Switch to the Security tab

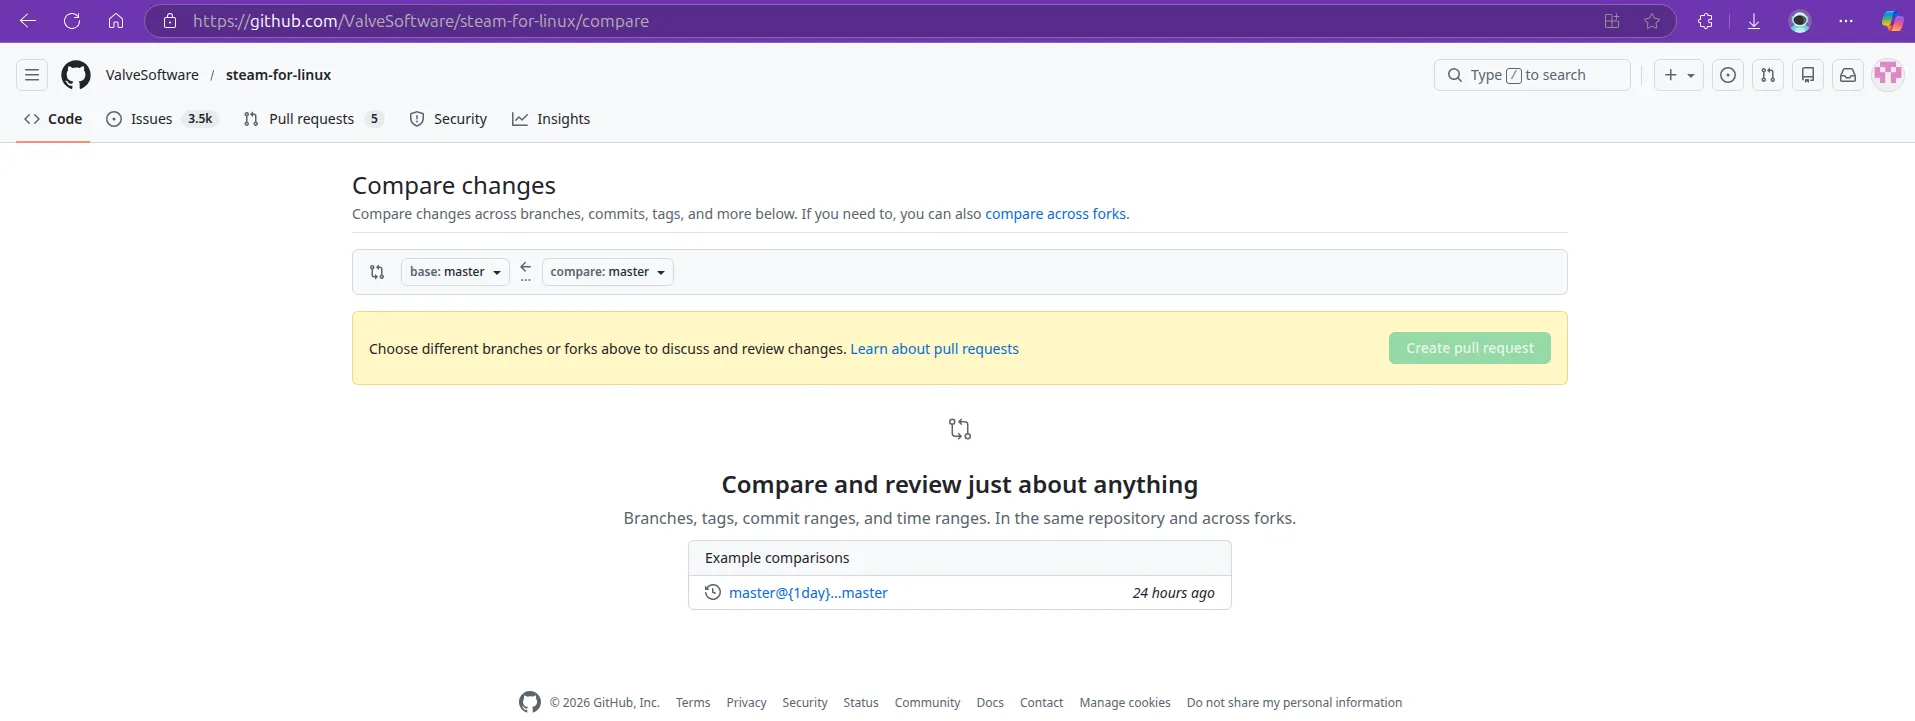pos(448,119)
